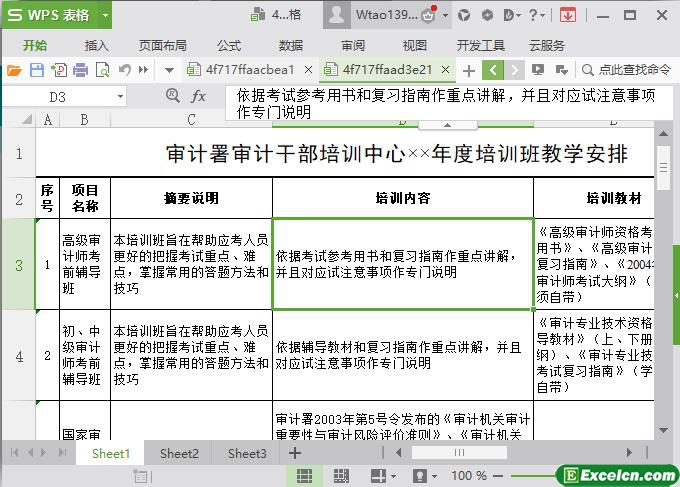Screen dimensions: 680x487
Task: Undo the last action
Action: [x=125, y=70]
